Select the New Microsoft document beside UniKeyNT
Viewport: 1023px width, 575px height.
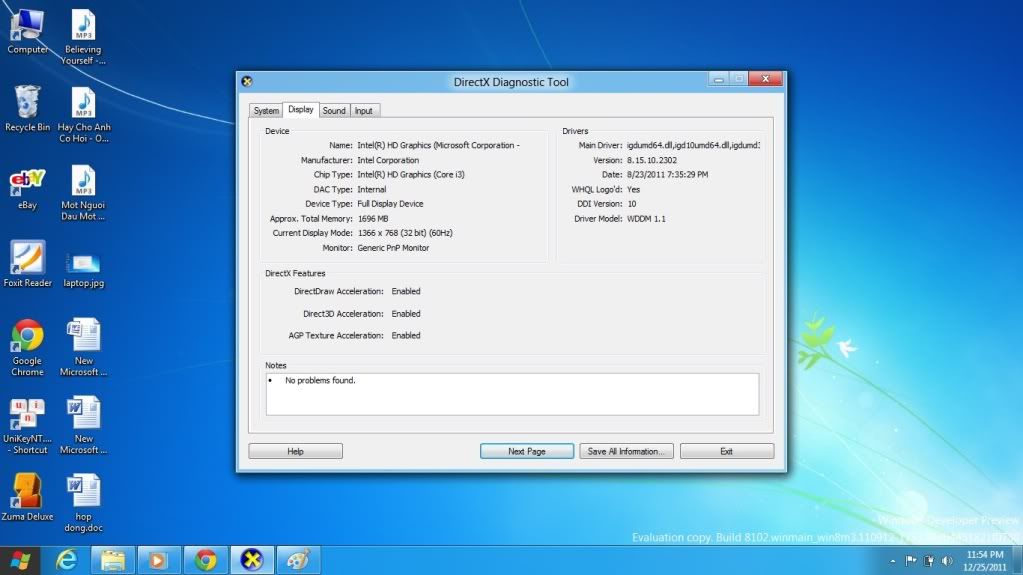coord(84,426)
